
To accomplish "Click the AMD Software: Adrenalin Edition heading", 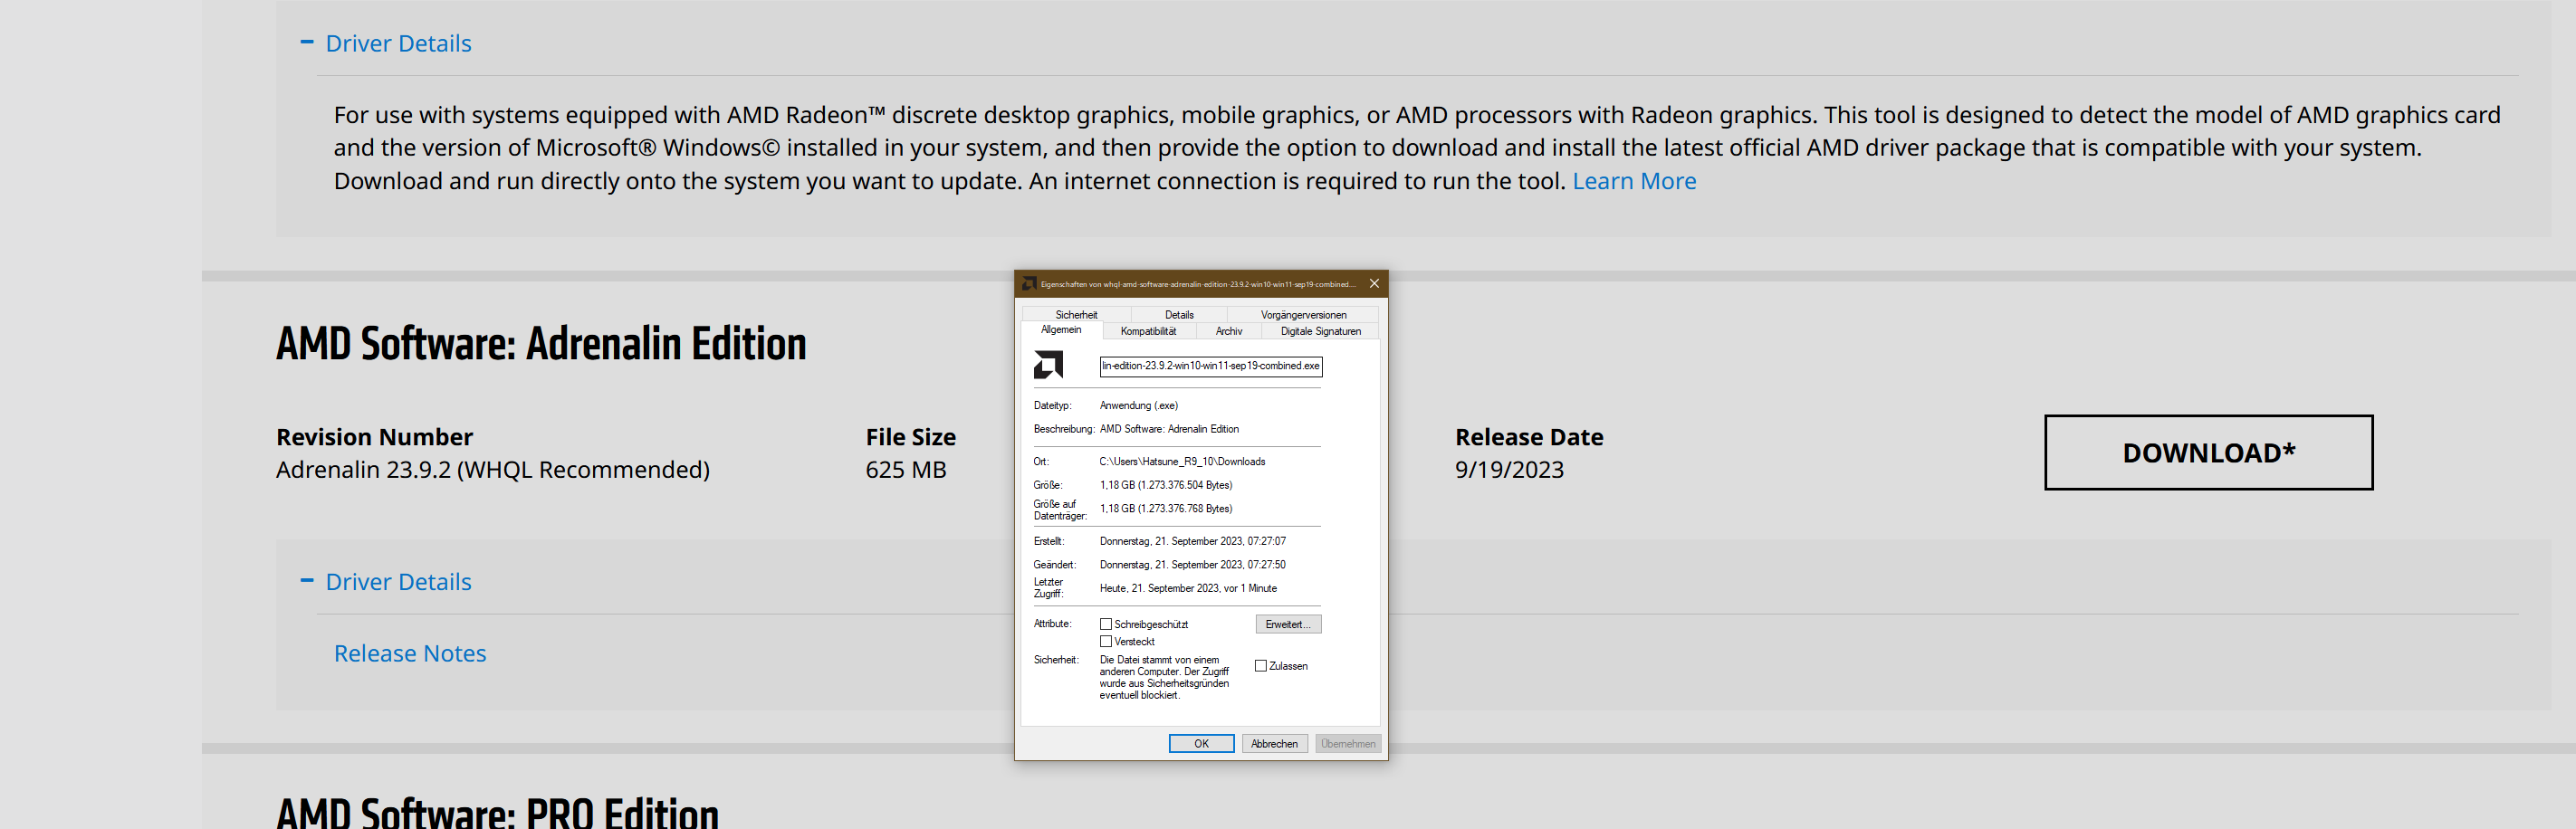I will (x=541, y=344).
